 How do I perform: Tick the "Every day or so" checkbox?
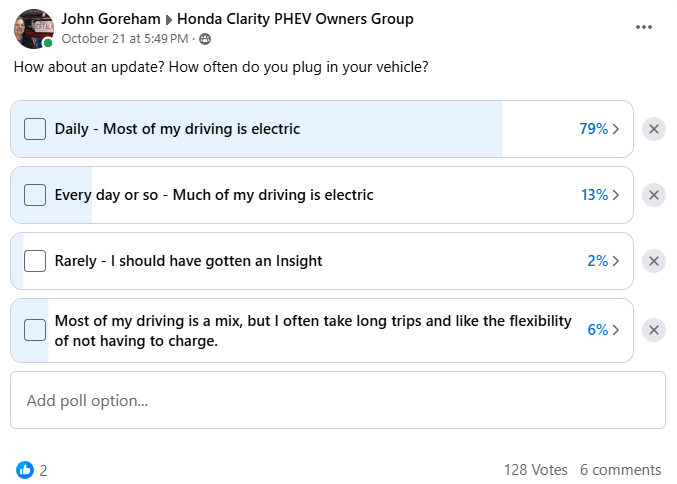click(x=35, y=195)
